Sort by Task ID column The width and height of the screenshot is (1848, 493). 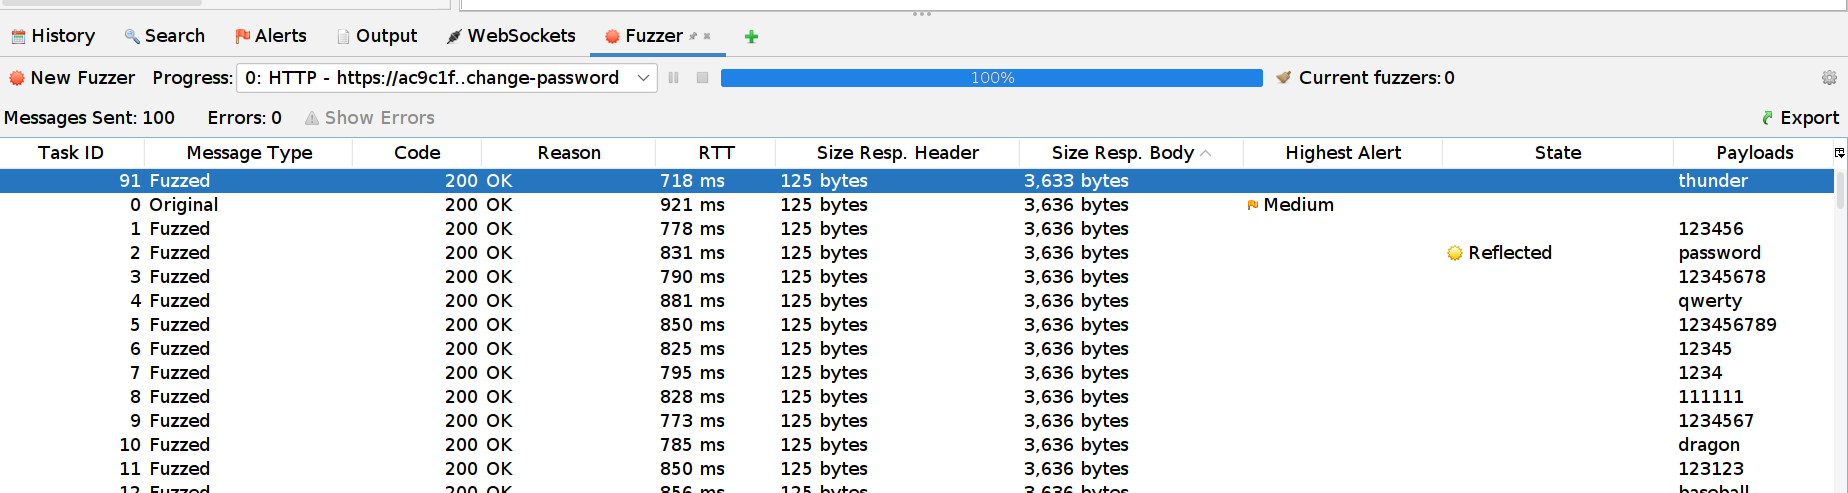pyautogui.click(x=71, y=153)
